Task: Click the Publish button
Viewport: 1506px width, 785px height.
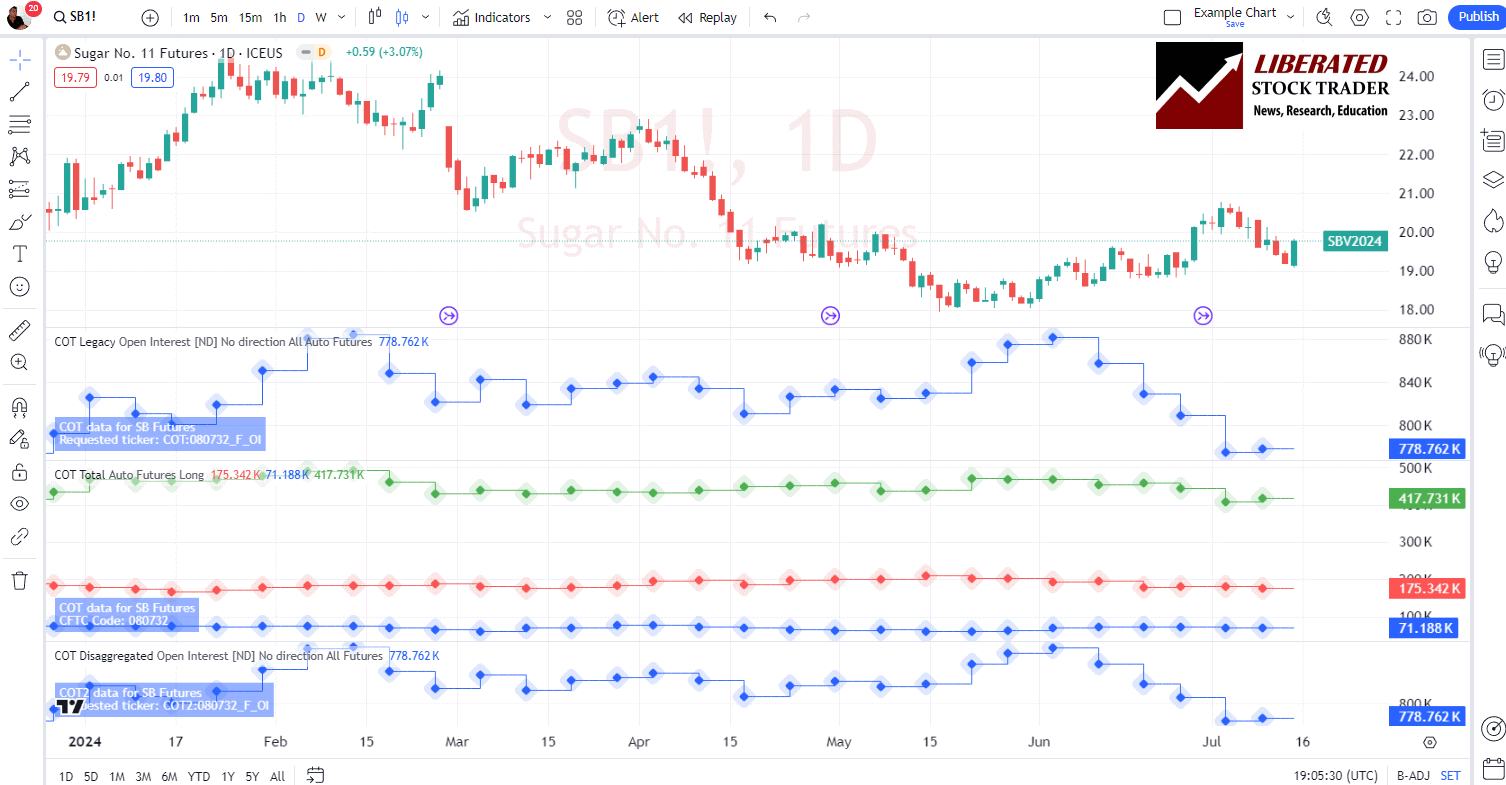Action: pyautogui.click(x=1477, y=17)
